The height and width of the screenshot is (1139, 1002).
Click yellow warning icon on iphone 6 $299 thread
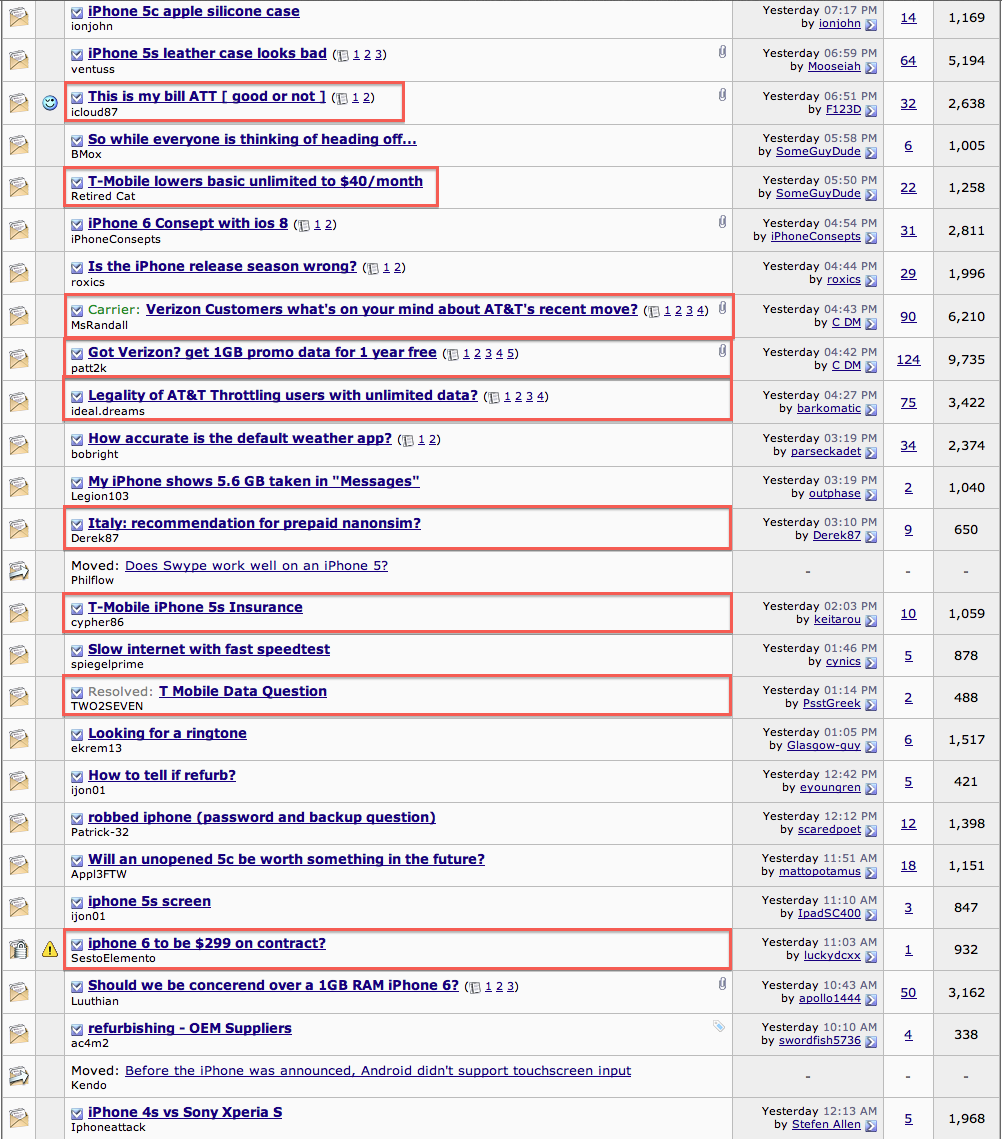coord(49,949)
